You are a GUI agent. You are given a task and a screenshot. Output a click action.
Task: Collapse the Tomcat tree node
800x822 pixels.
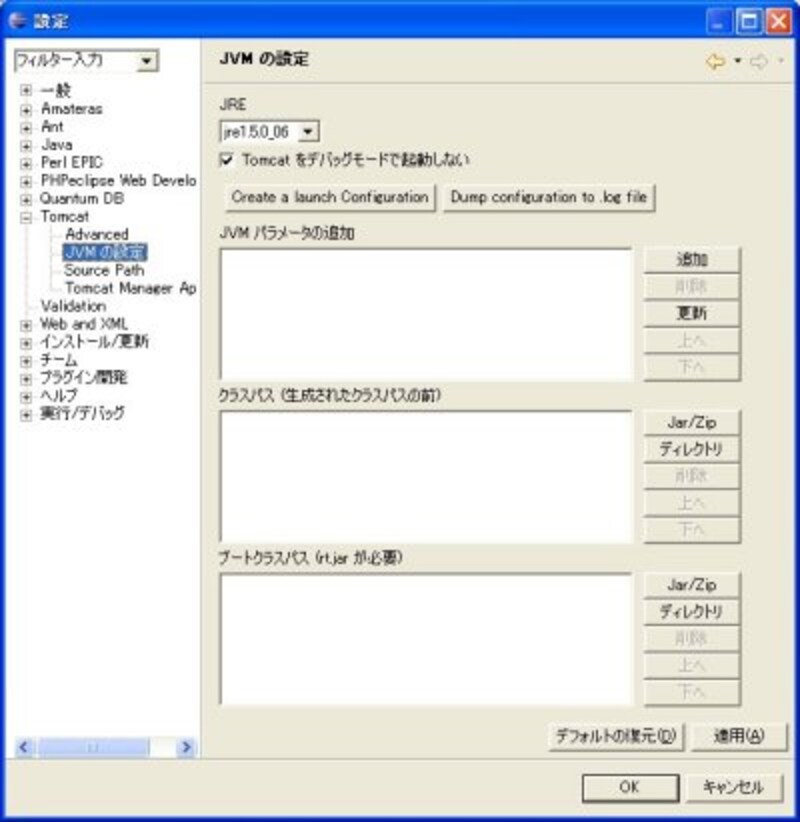[26, 217]
